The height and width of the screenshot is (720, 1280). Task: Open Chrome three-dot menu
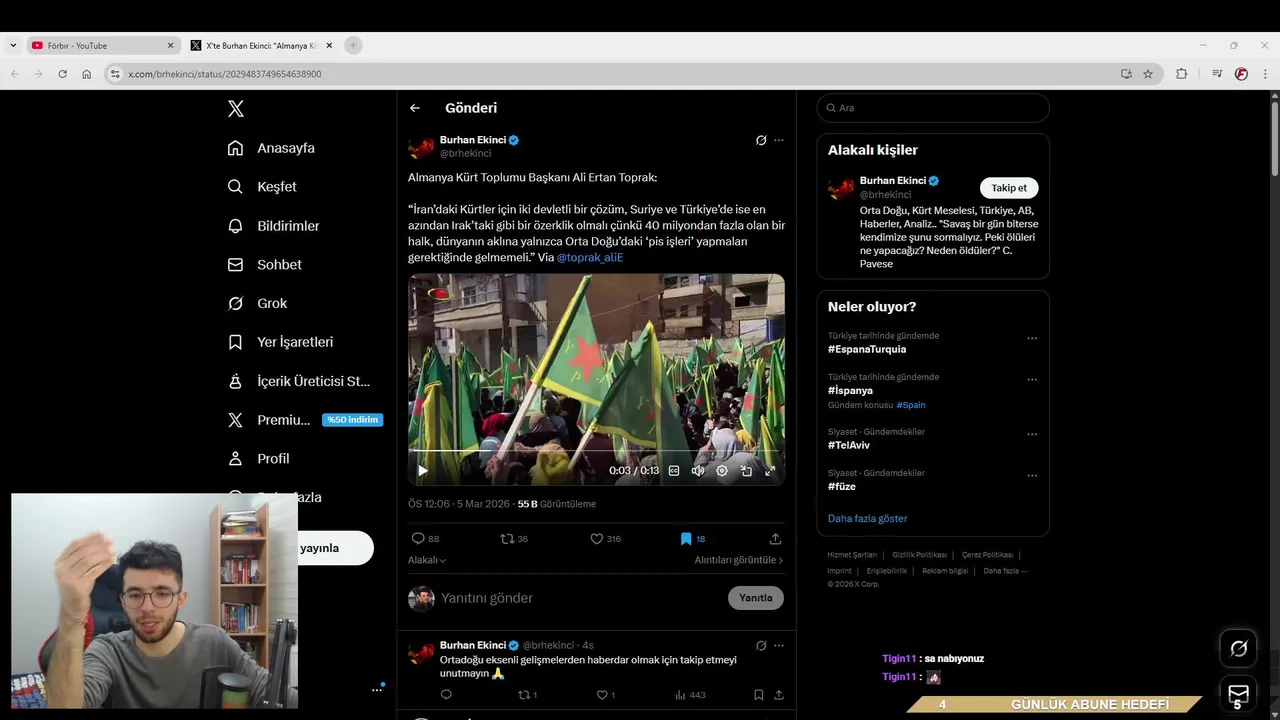pos(1266,74)
